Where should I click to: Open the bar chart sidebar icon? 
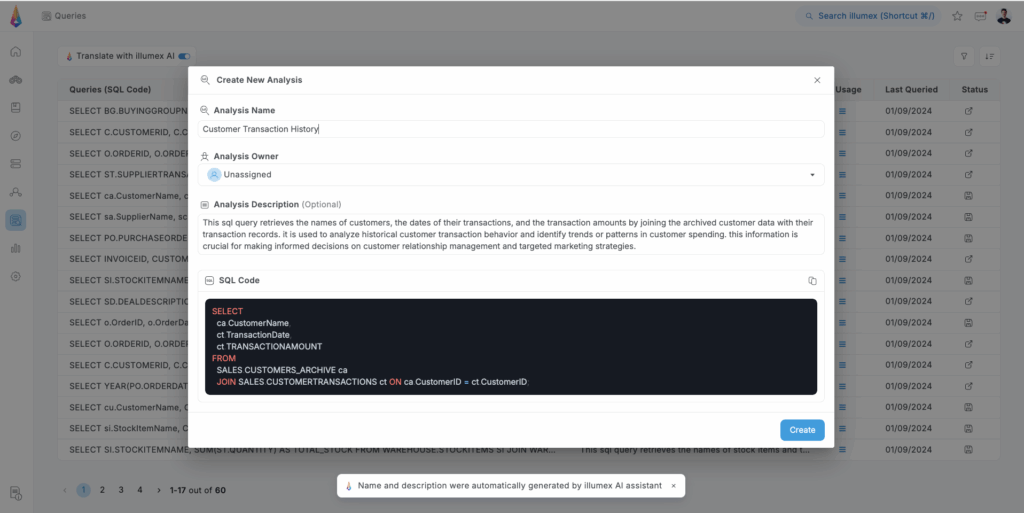15,248
